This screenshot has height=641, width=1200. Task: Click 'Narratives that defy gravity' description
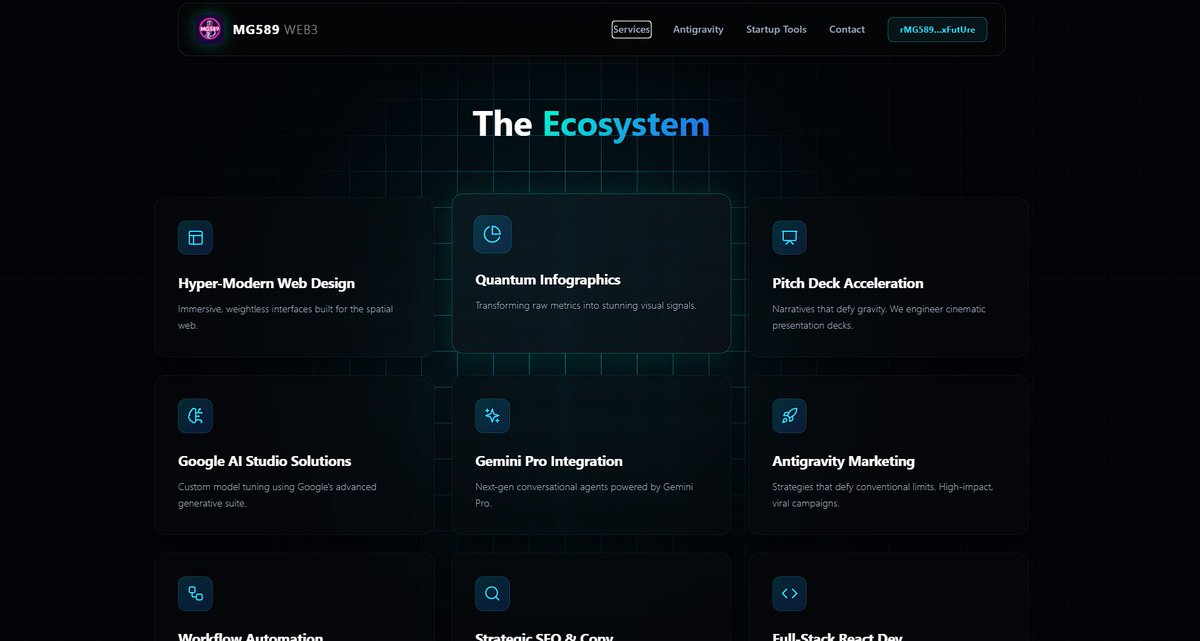(879, 317)
